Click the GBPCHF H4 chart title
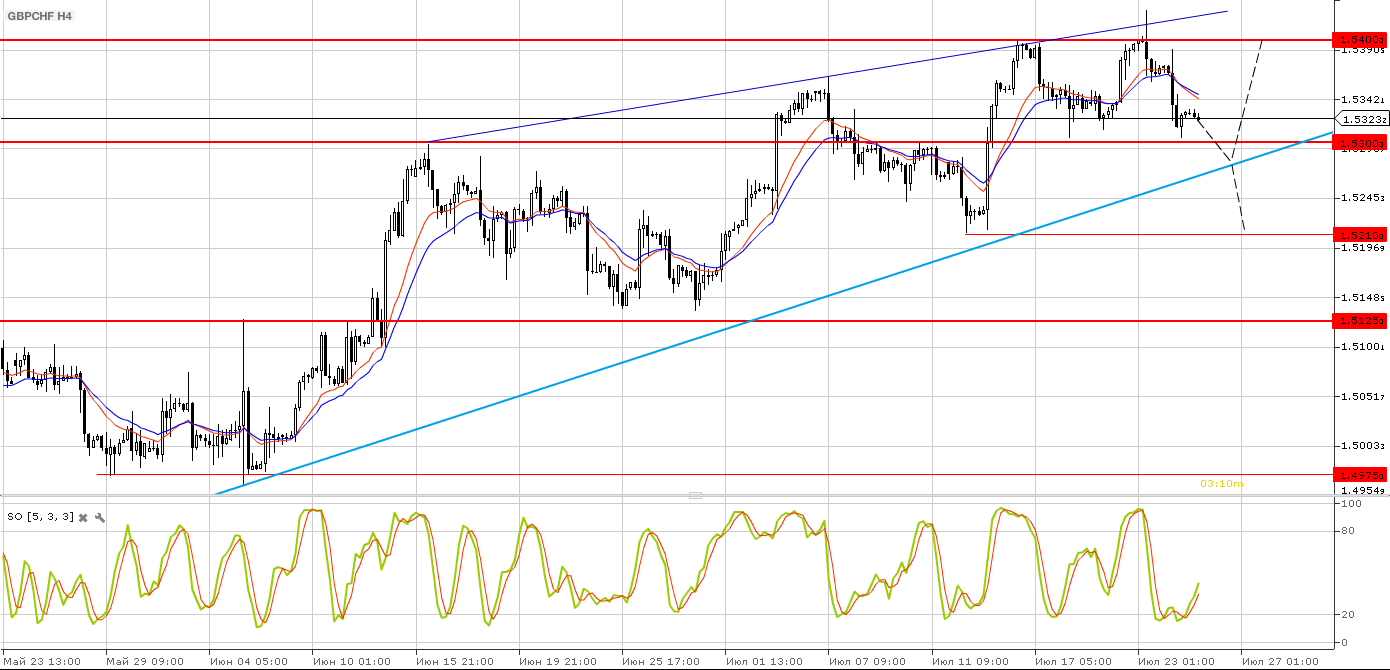Image resolution: width=1390 pixels, height=670 pixels. coord(40,17)
